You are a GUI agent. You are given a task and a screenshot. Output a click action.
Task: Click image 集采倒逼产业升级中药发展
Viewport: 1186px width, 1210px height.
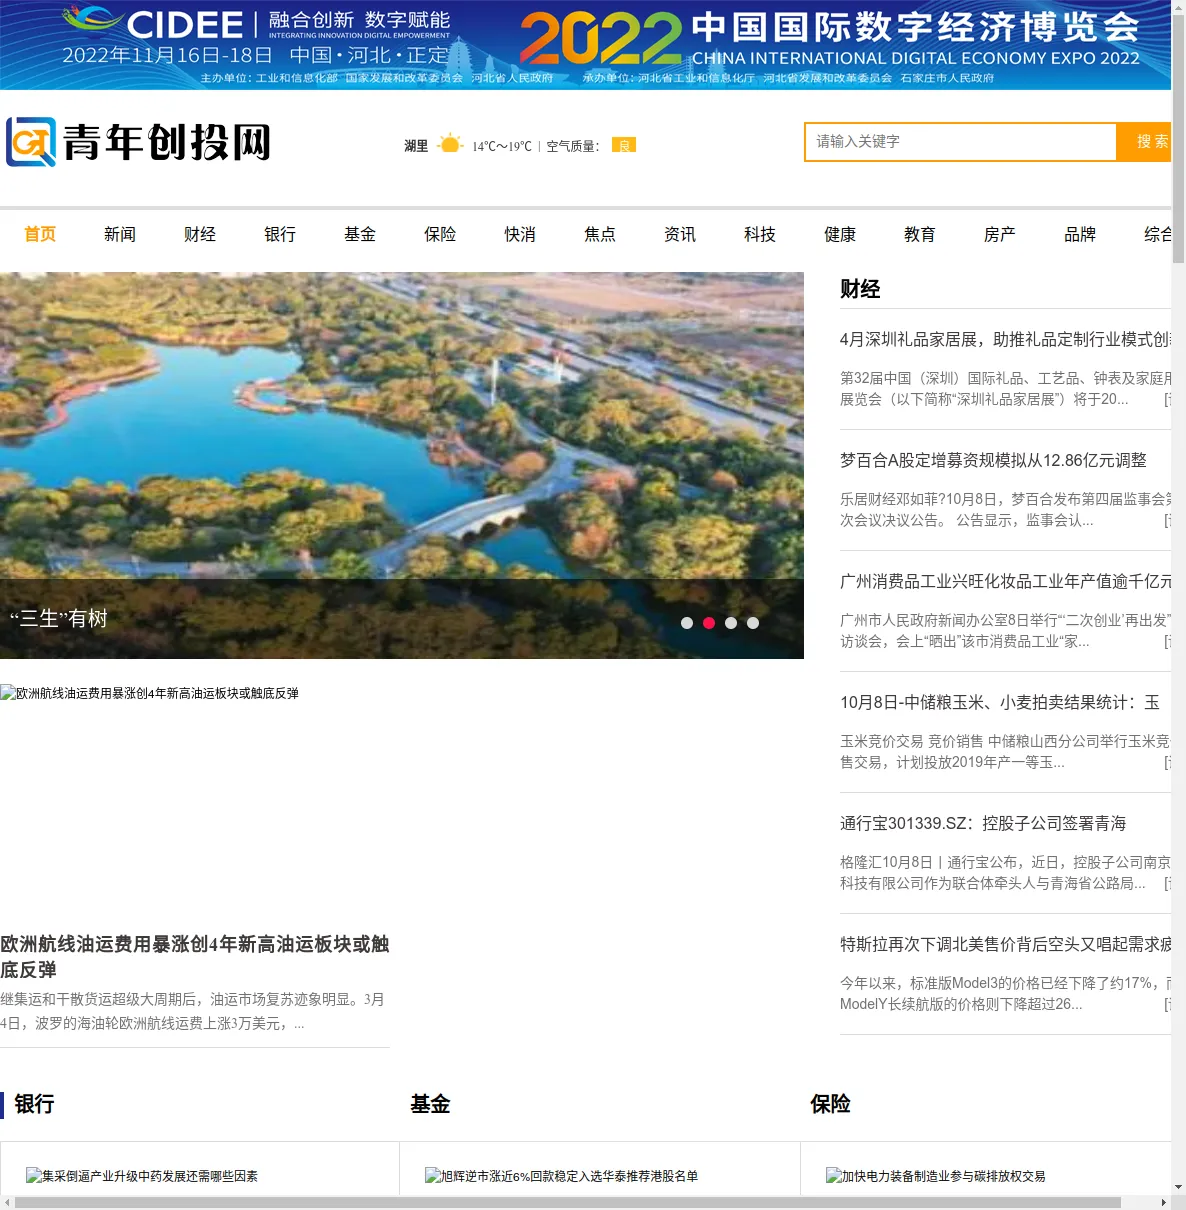[x=142, y=1176]
